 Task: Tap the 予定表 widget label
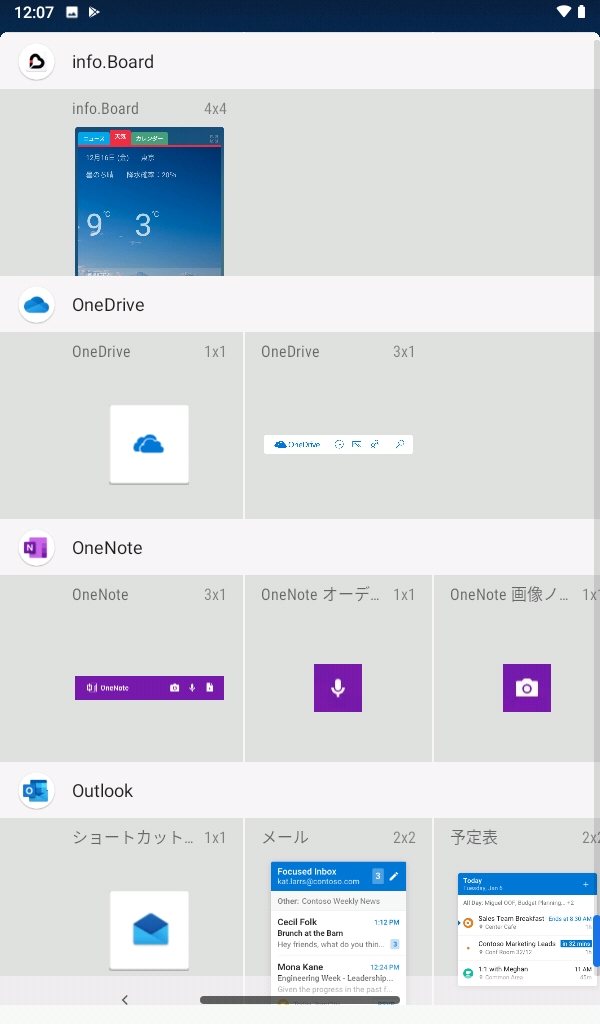point(474,837)
